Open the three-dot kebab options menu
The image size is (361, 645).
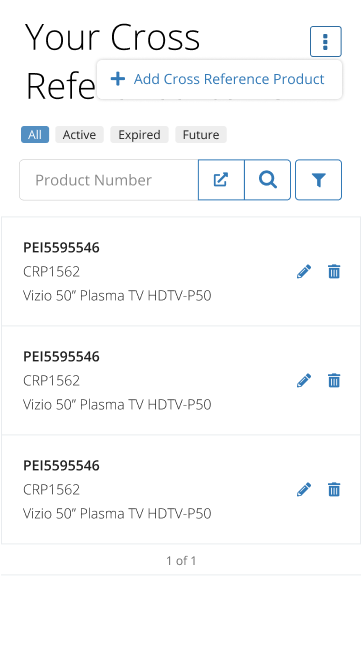(326, 42)
